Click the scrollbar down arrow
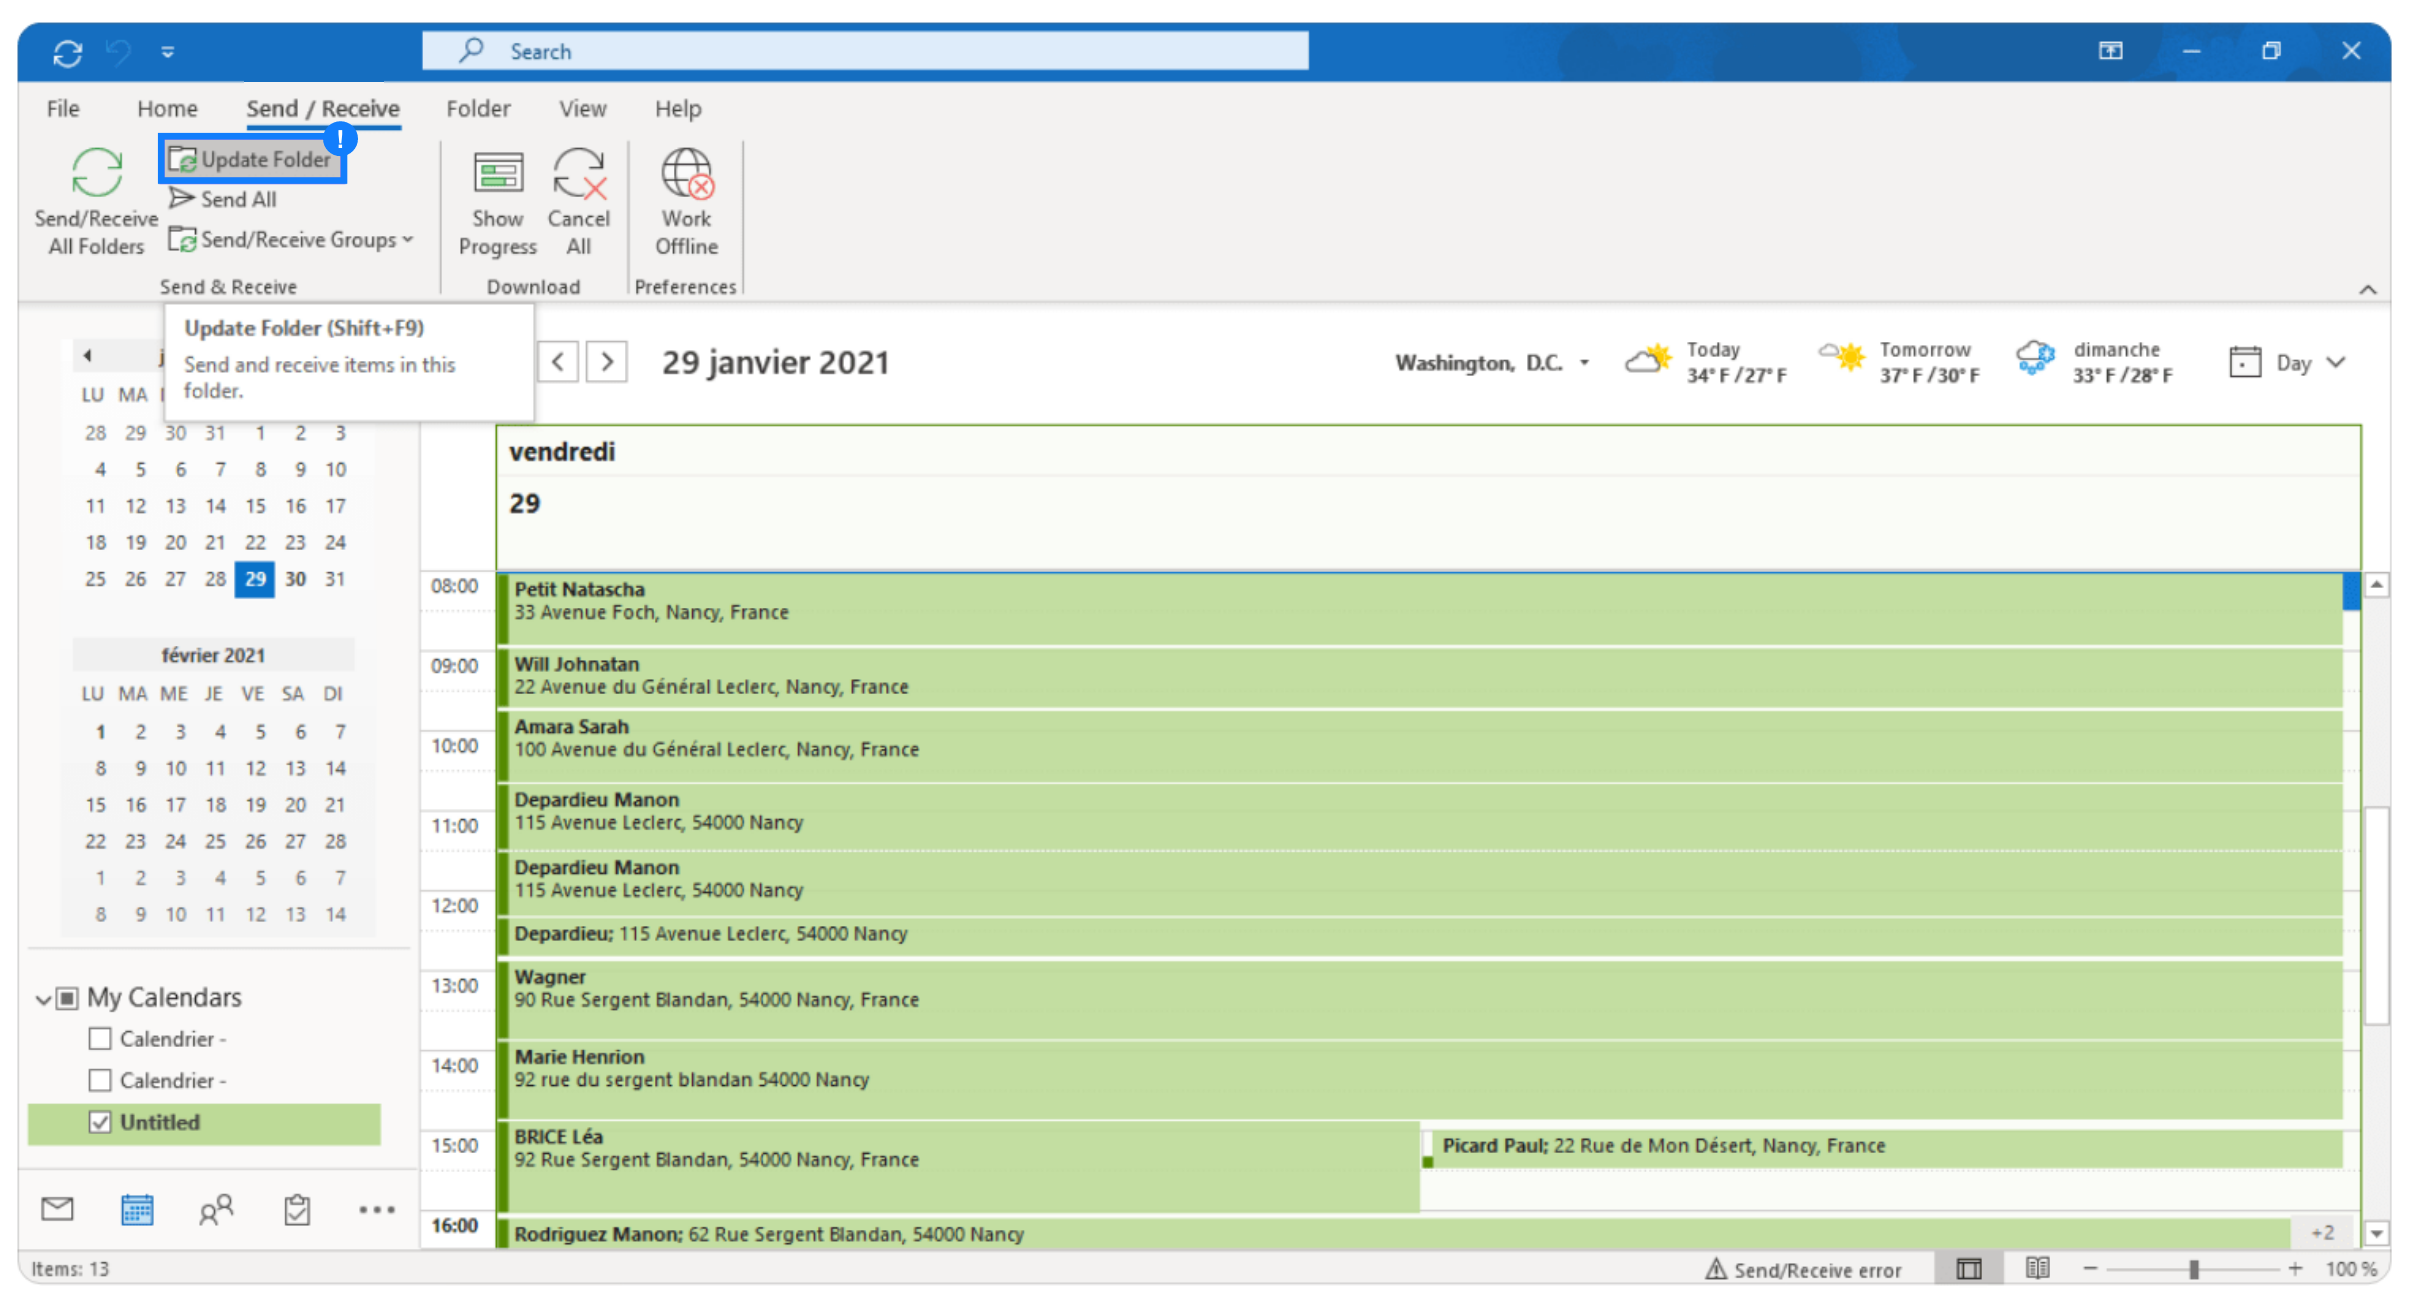2409x1305 pixels. [2377, 1234]
